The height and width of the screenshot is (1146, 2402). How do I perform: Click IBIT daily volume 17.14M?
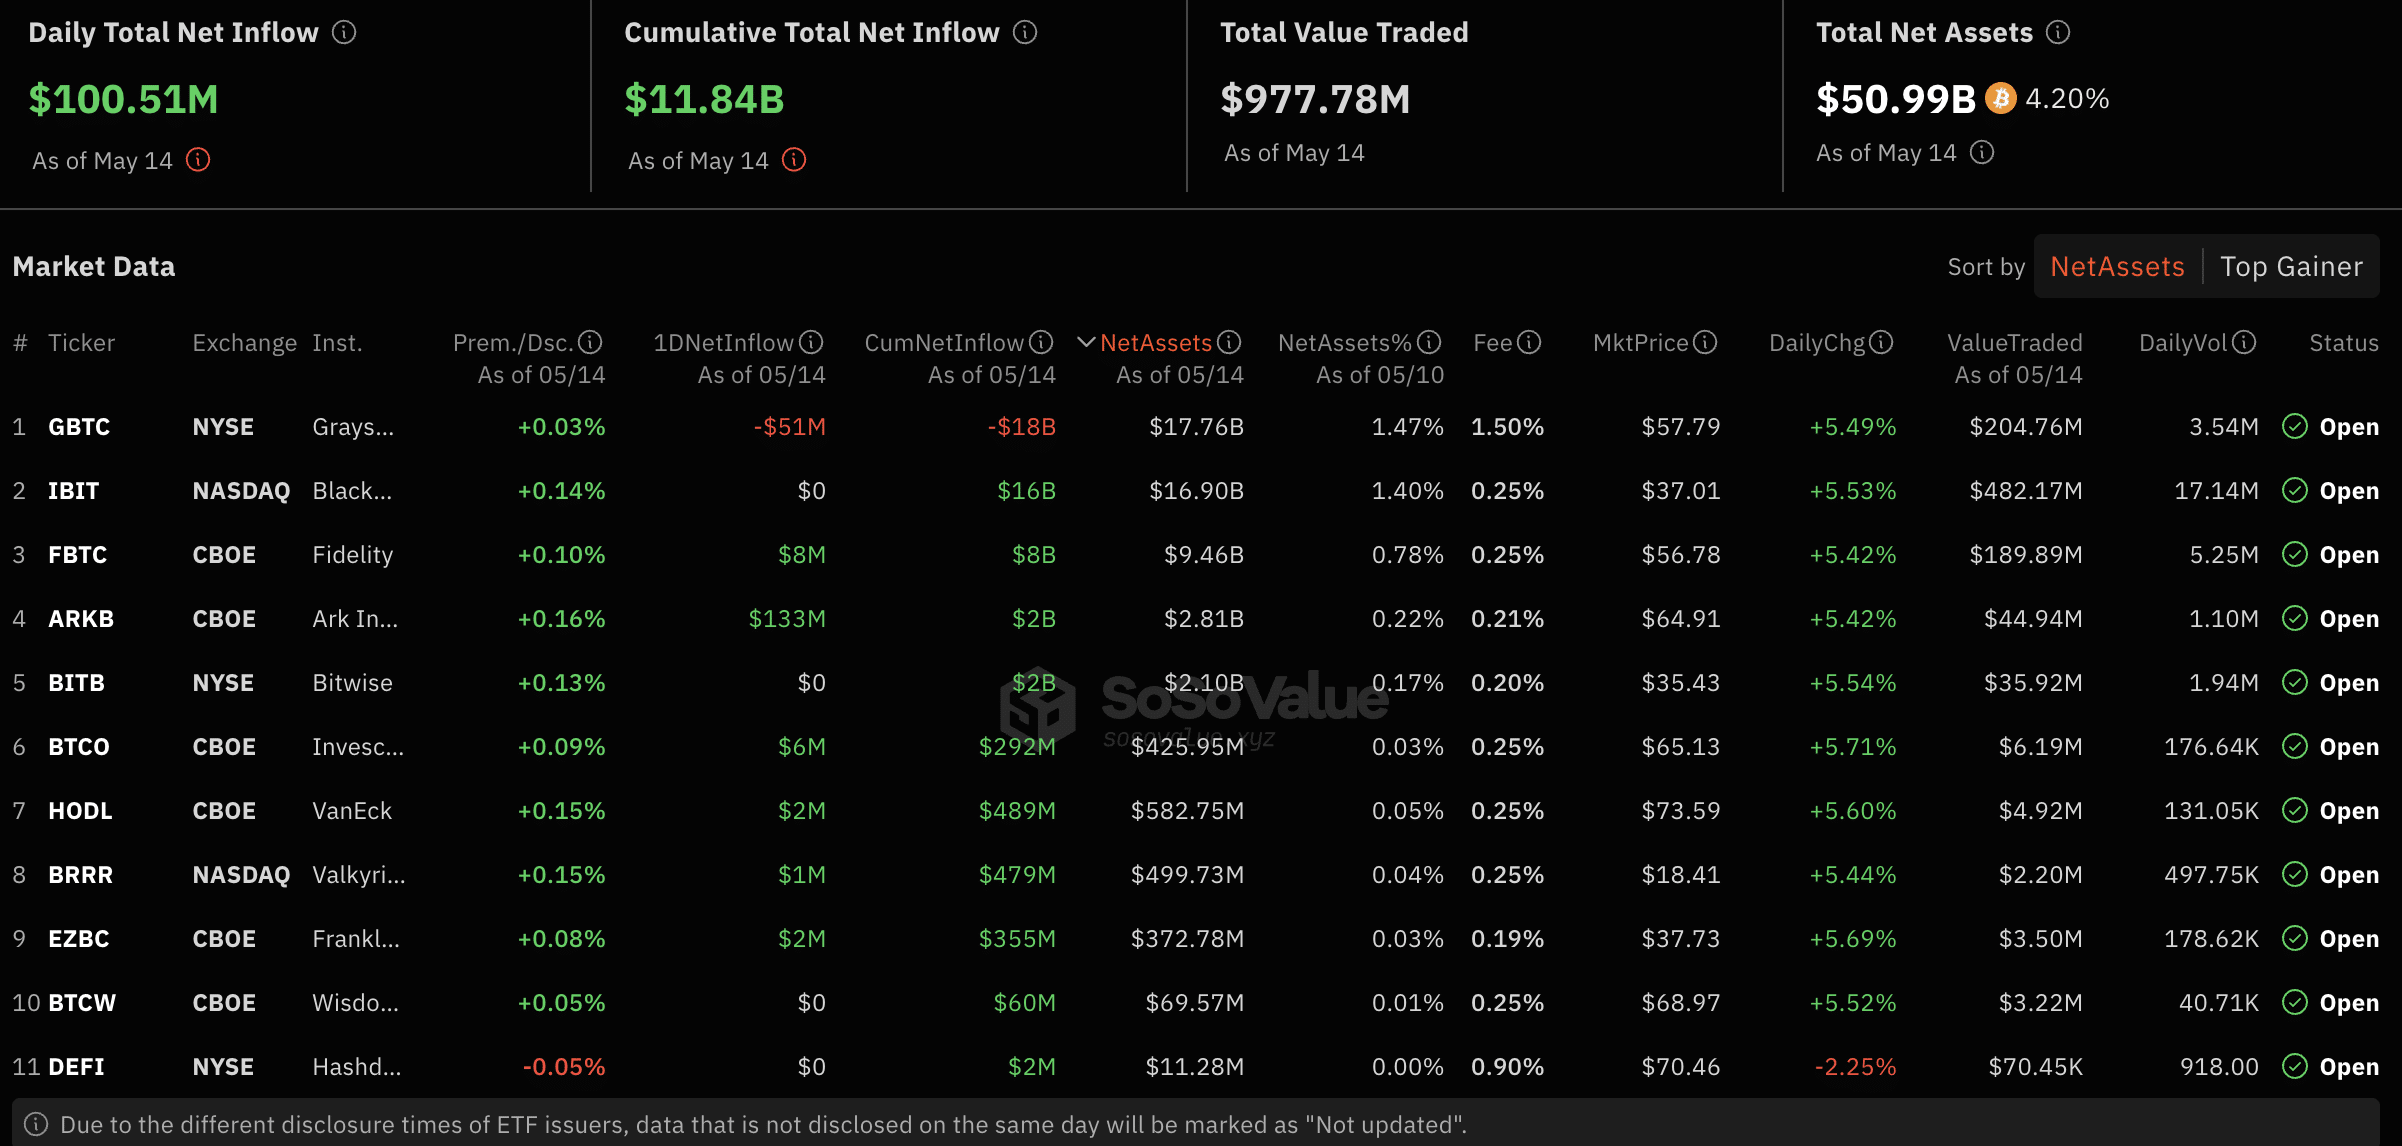click(2216, 491)
